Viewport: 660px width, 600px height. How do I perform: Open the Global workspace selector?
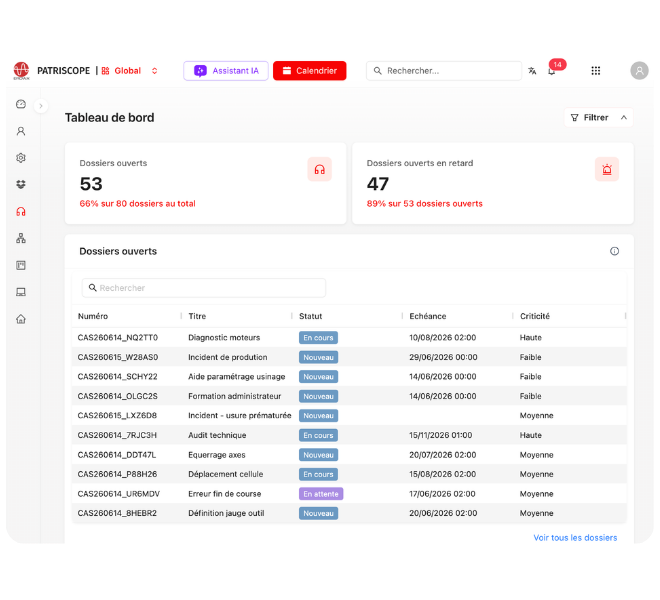[x=130, y=71]
